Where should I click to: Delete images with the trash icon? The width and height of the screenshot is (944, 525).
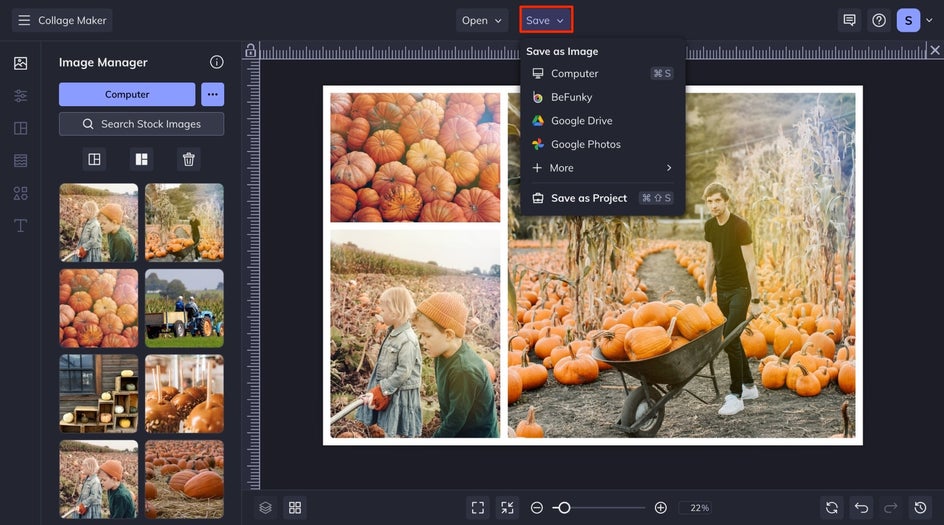pyautogui.click(x=188, y=159)
